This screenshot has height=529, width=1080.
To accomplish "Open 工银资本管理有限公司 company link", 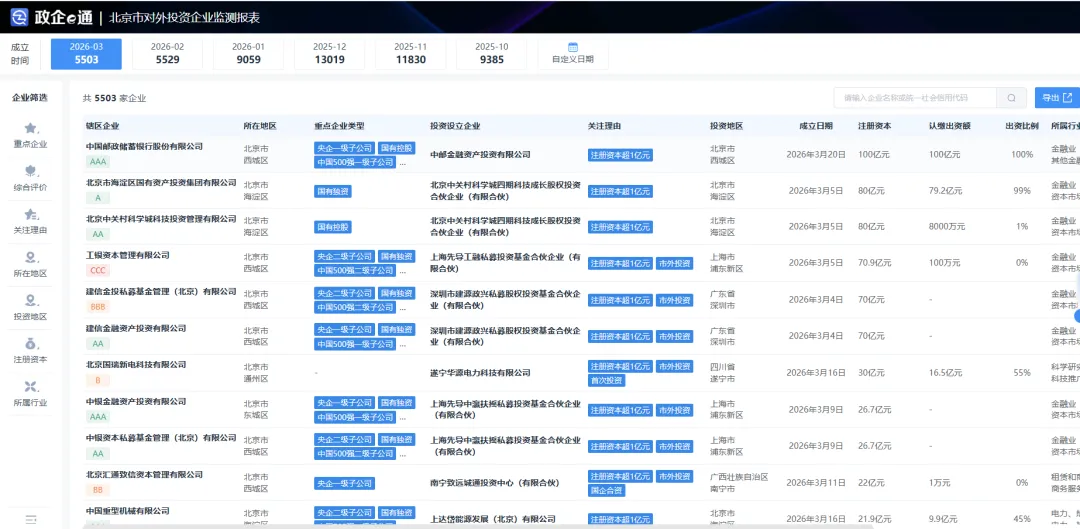I will (127, 256).
